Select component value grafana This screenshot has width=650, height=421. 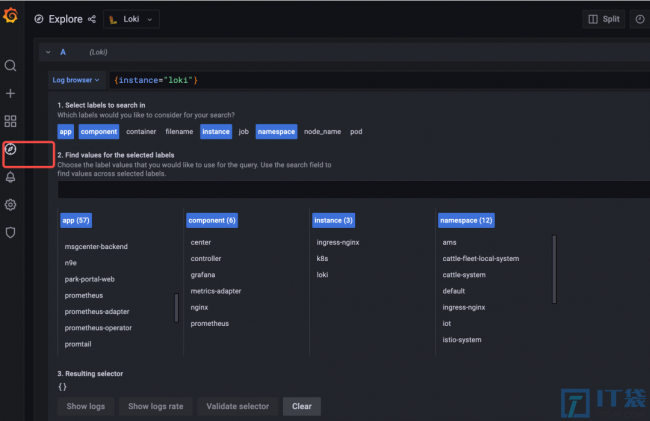[203, 275]
